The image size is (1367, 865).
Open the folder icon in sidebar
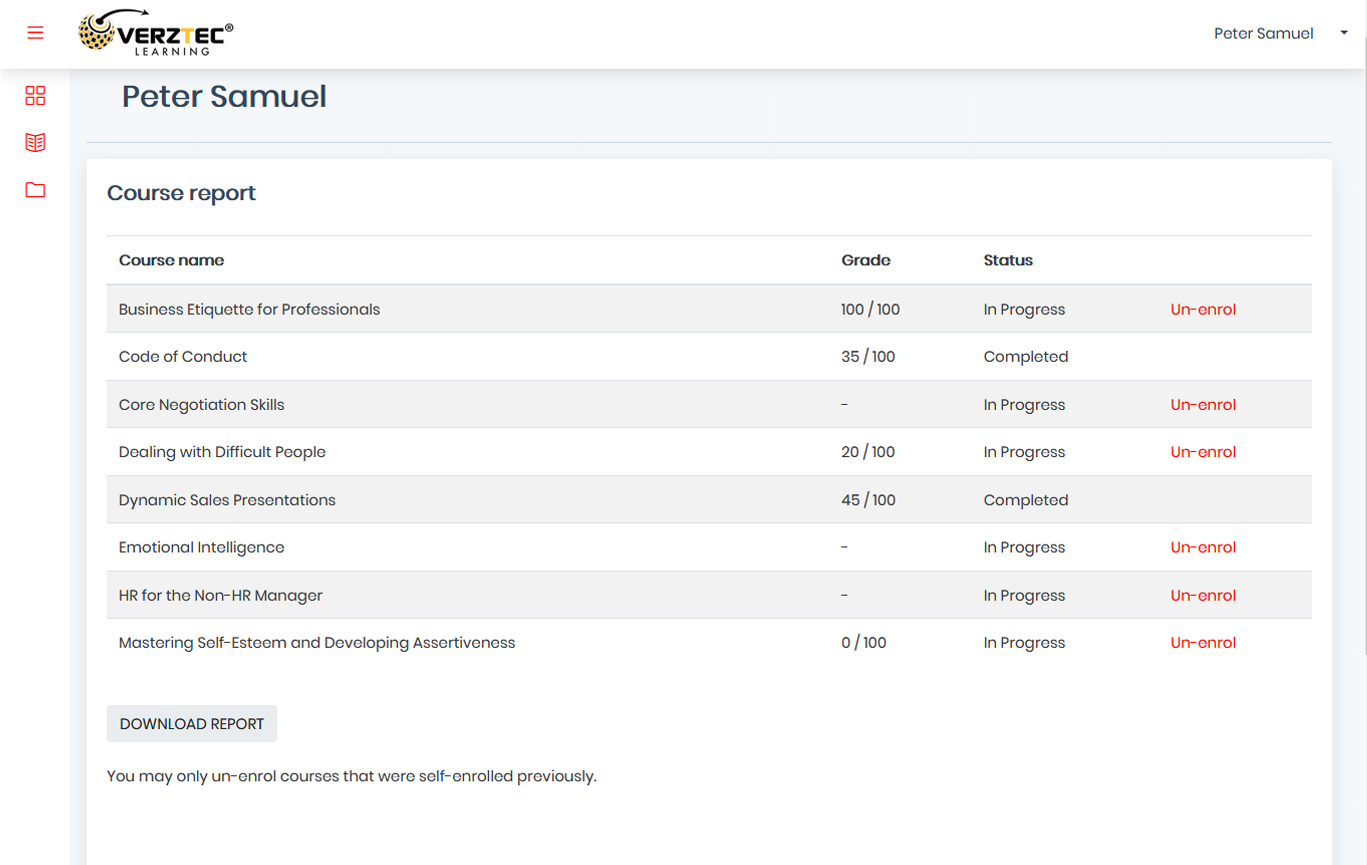[35, 190]
